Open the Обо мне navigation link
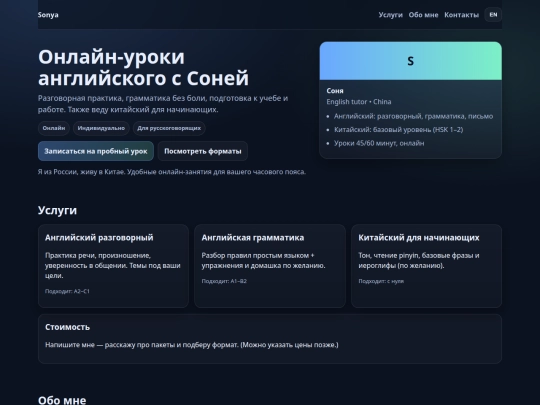The image size is (540, 405). (x=423, y=15)
